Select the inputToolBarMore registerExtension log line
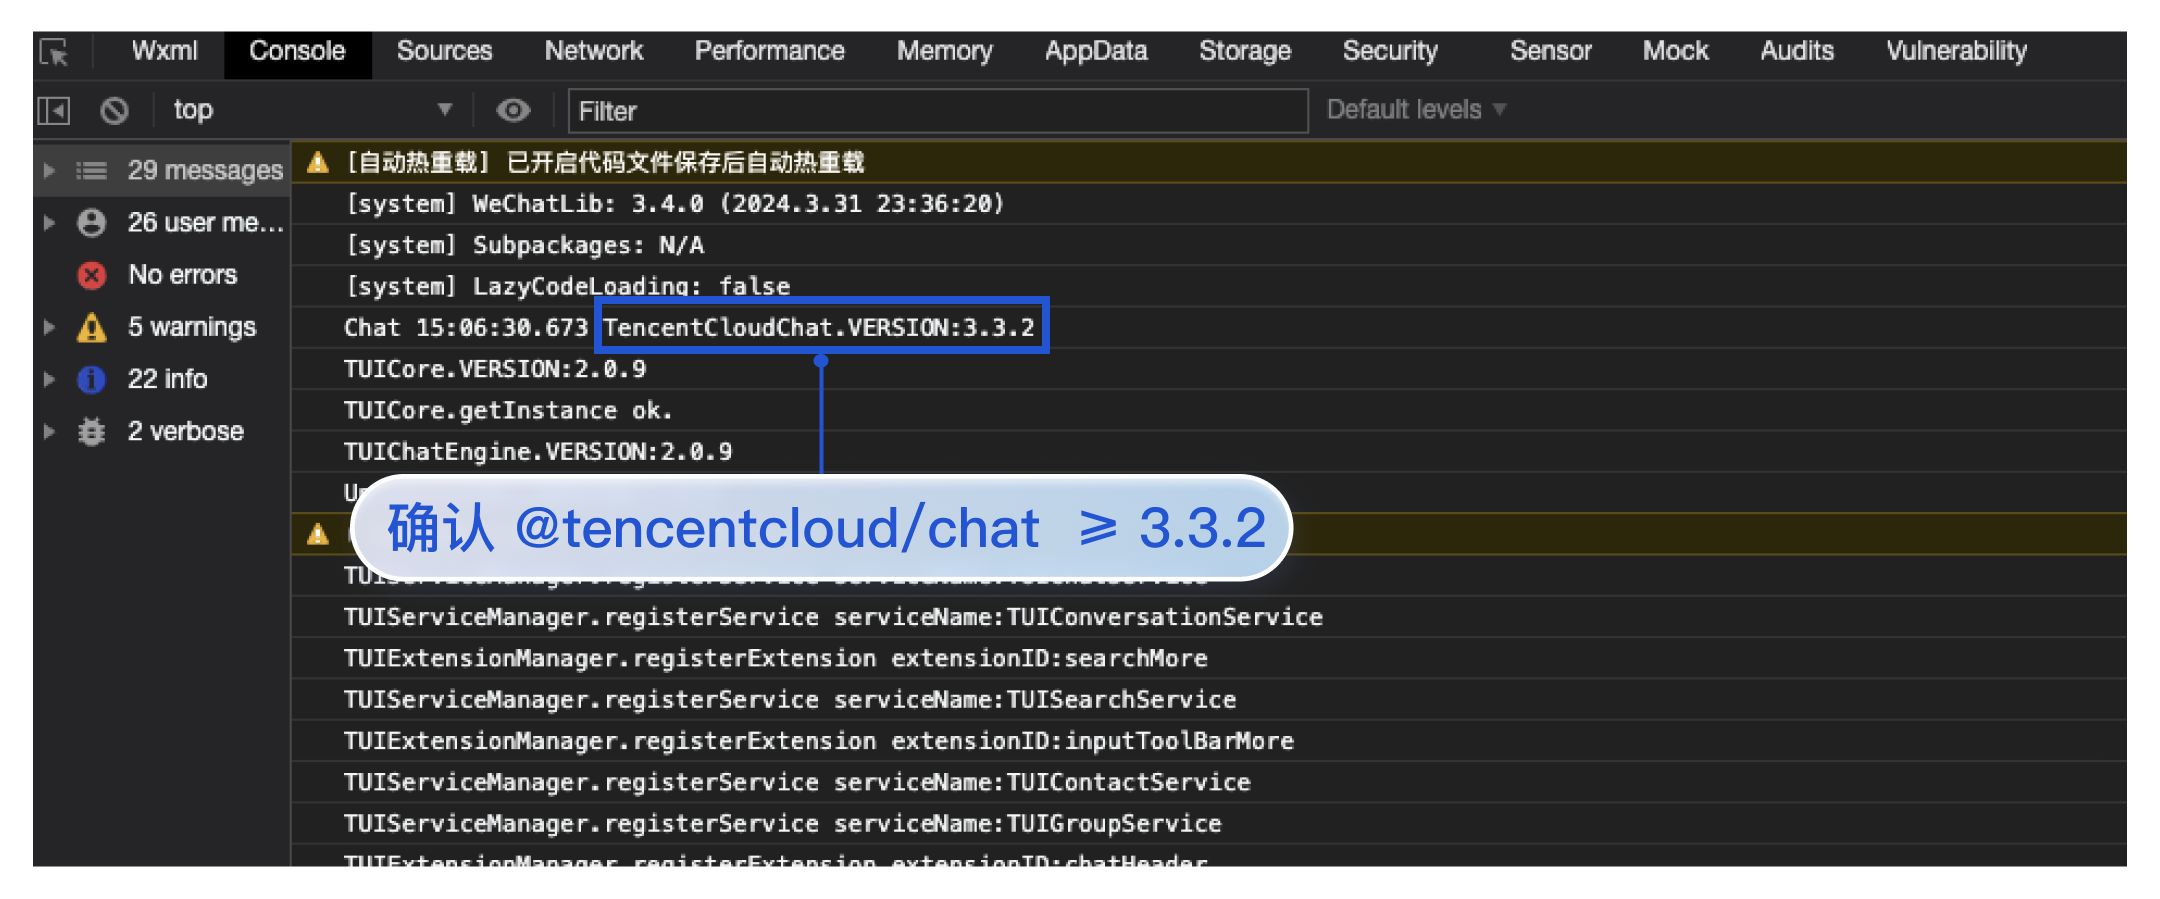Screen dimensions: 2160x899 tap(1209, 741)
